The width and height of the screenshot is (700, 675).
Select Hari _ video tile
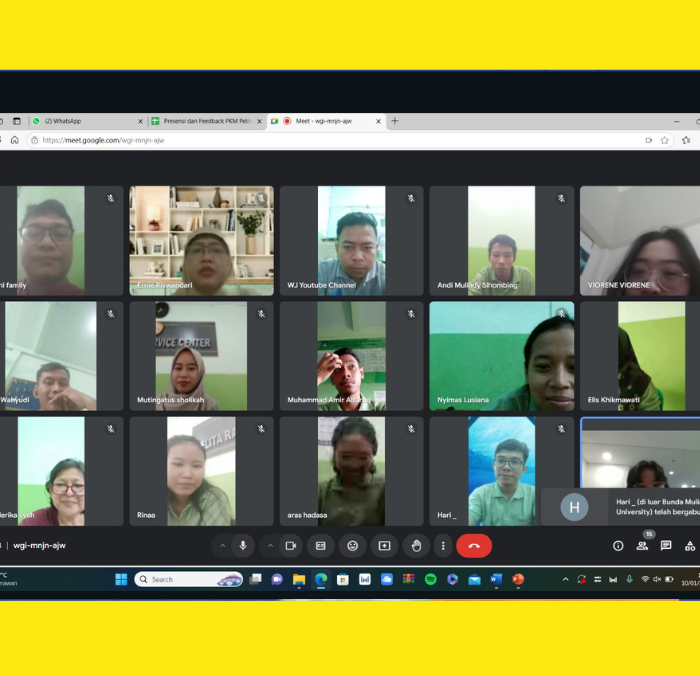click(501, 471)
